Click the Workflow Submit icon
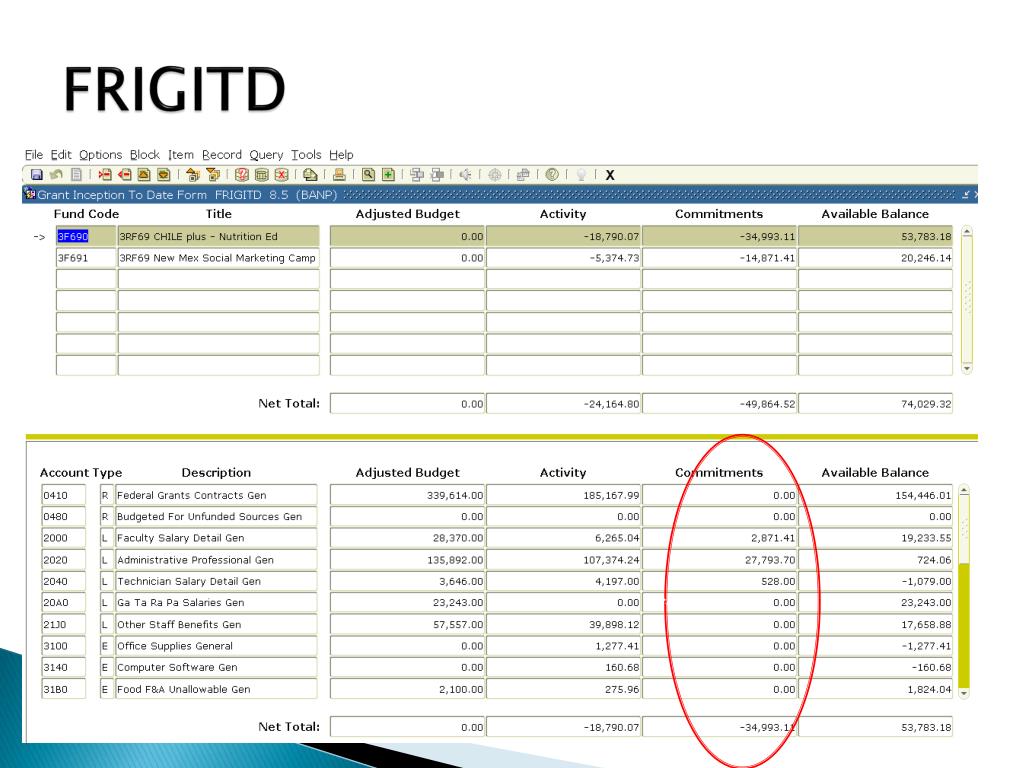Viewport: 1024px width, 768px height. [x=417, y=174]
